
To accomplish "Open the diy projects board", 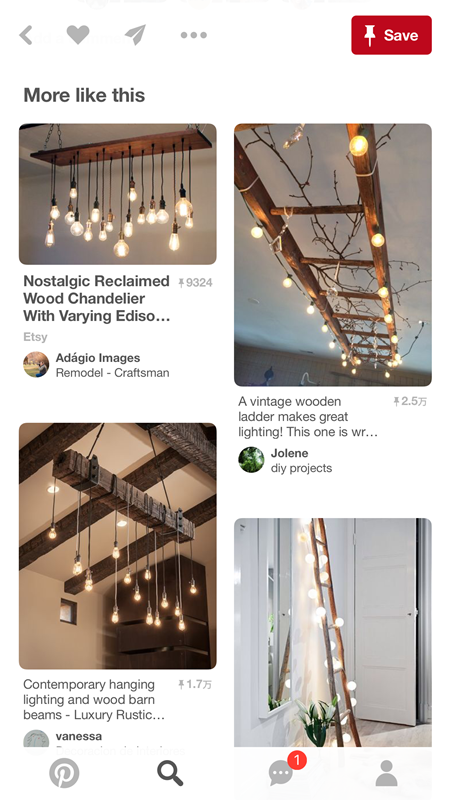I will click(301, 468).
